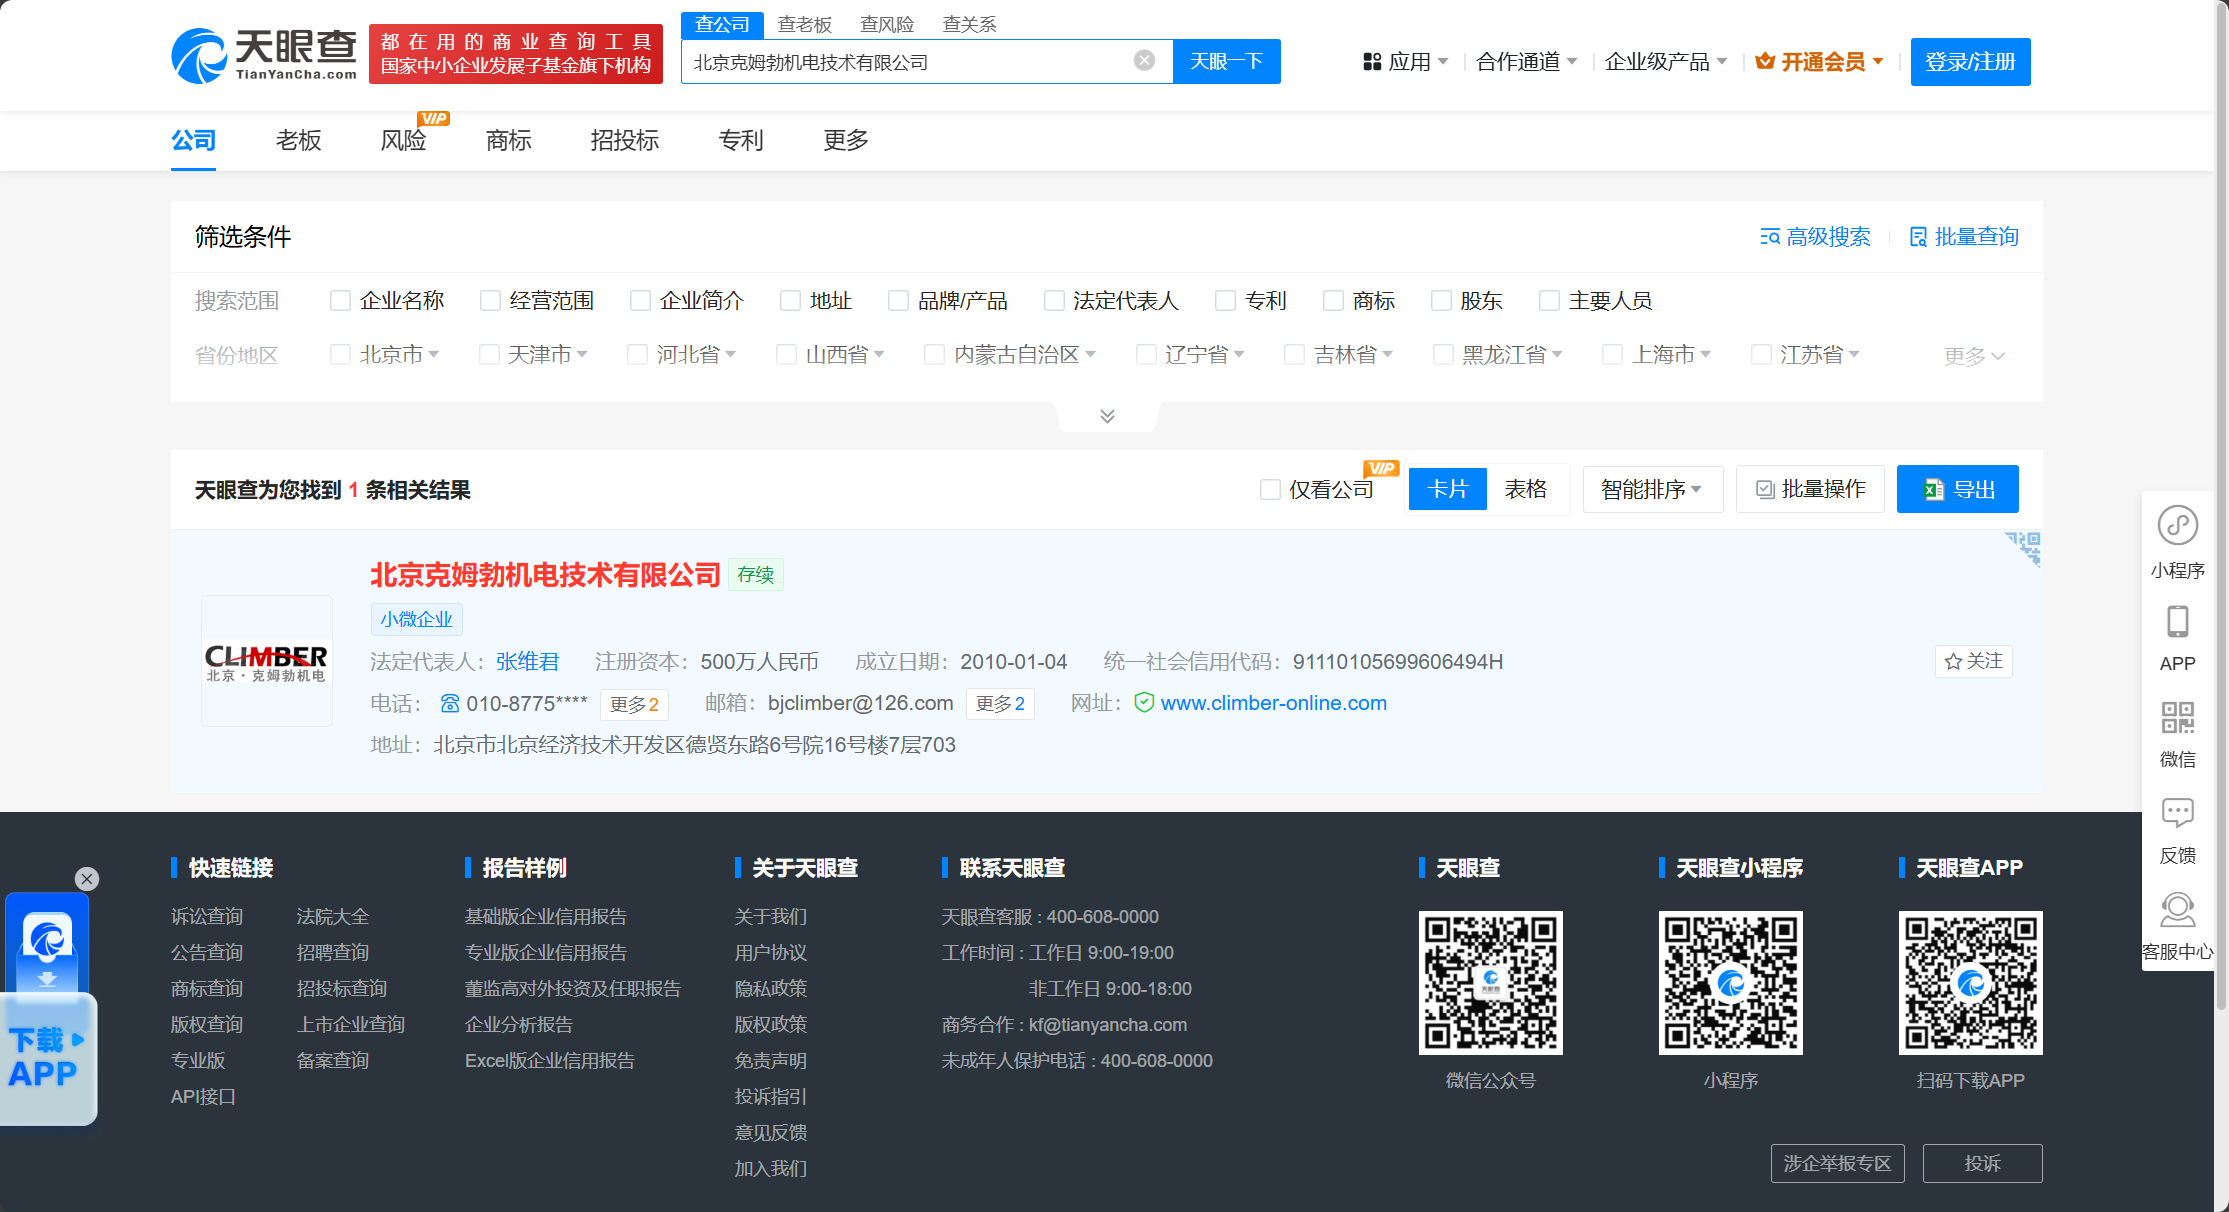Open the 智能排序 sort dropdown

click(x=1651, y=490)
